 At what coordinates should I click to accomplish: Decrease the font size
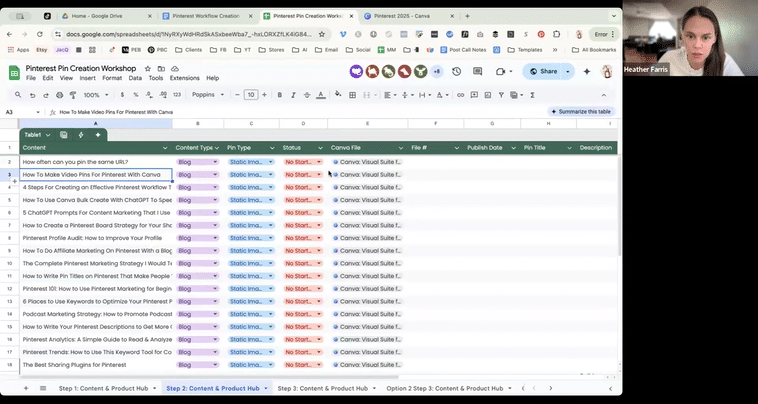(237, 95)
